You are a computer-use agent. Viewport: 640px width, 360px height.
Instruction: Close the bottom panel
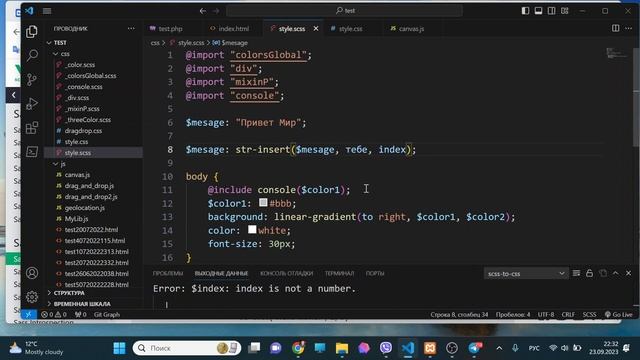(x=629, y=273)
